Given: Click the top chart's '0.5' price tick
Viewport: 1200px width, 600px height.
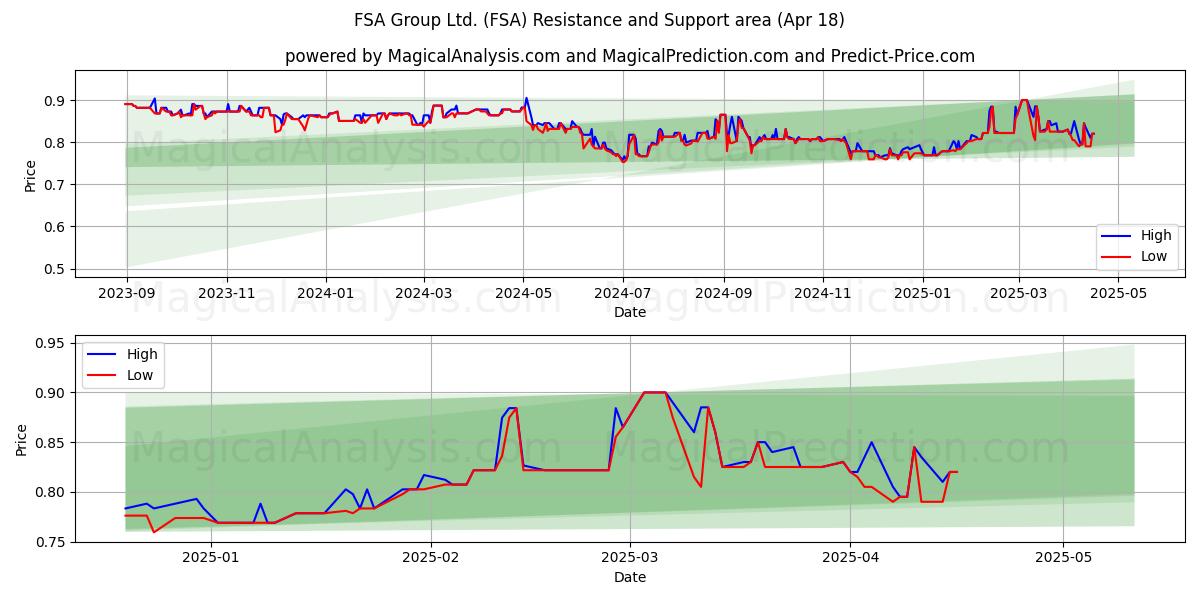Looking at the screenshot, I should [55, 269].
